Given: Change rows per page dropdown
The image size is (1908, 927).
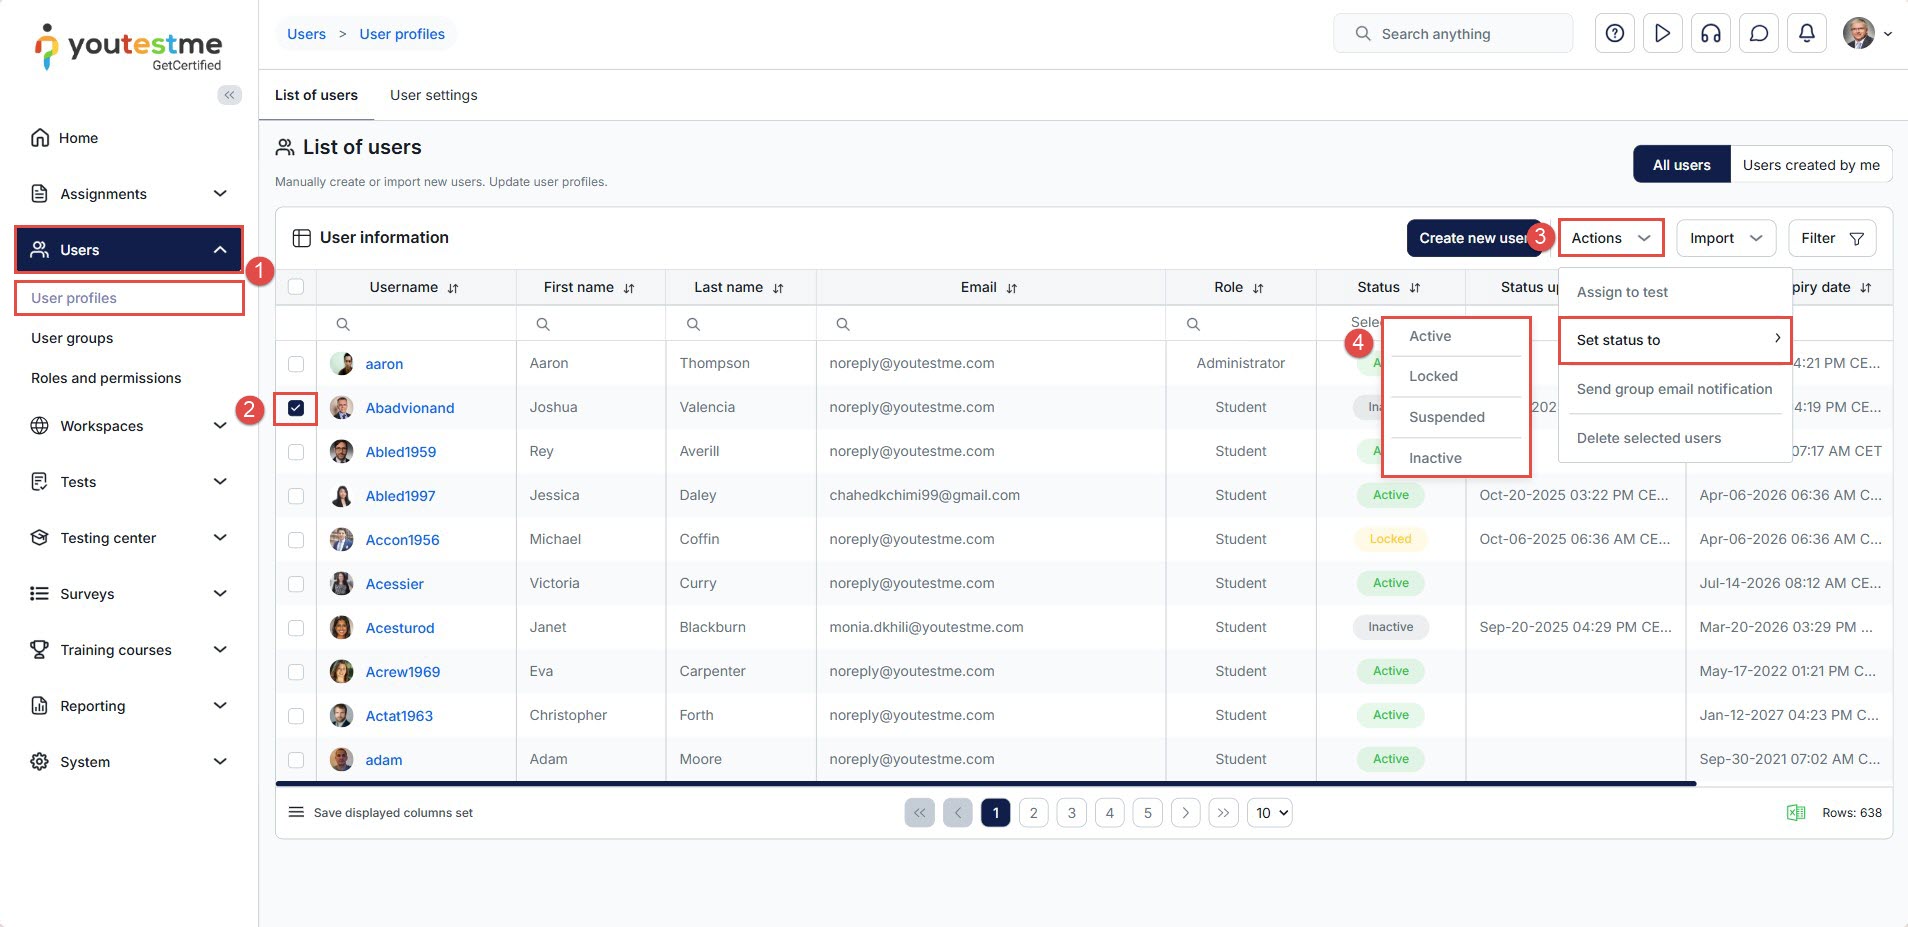Looking at the screenshot, I should point(1270,813).
